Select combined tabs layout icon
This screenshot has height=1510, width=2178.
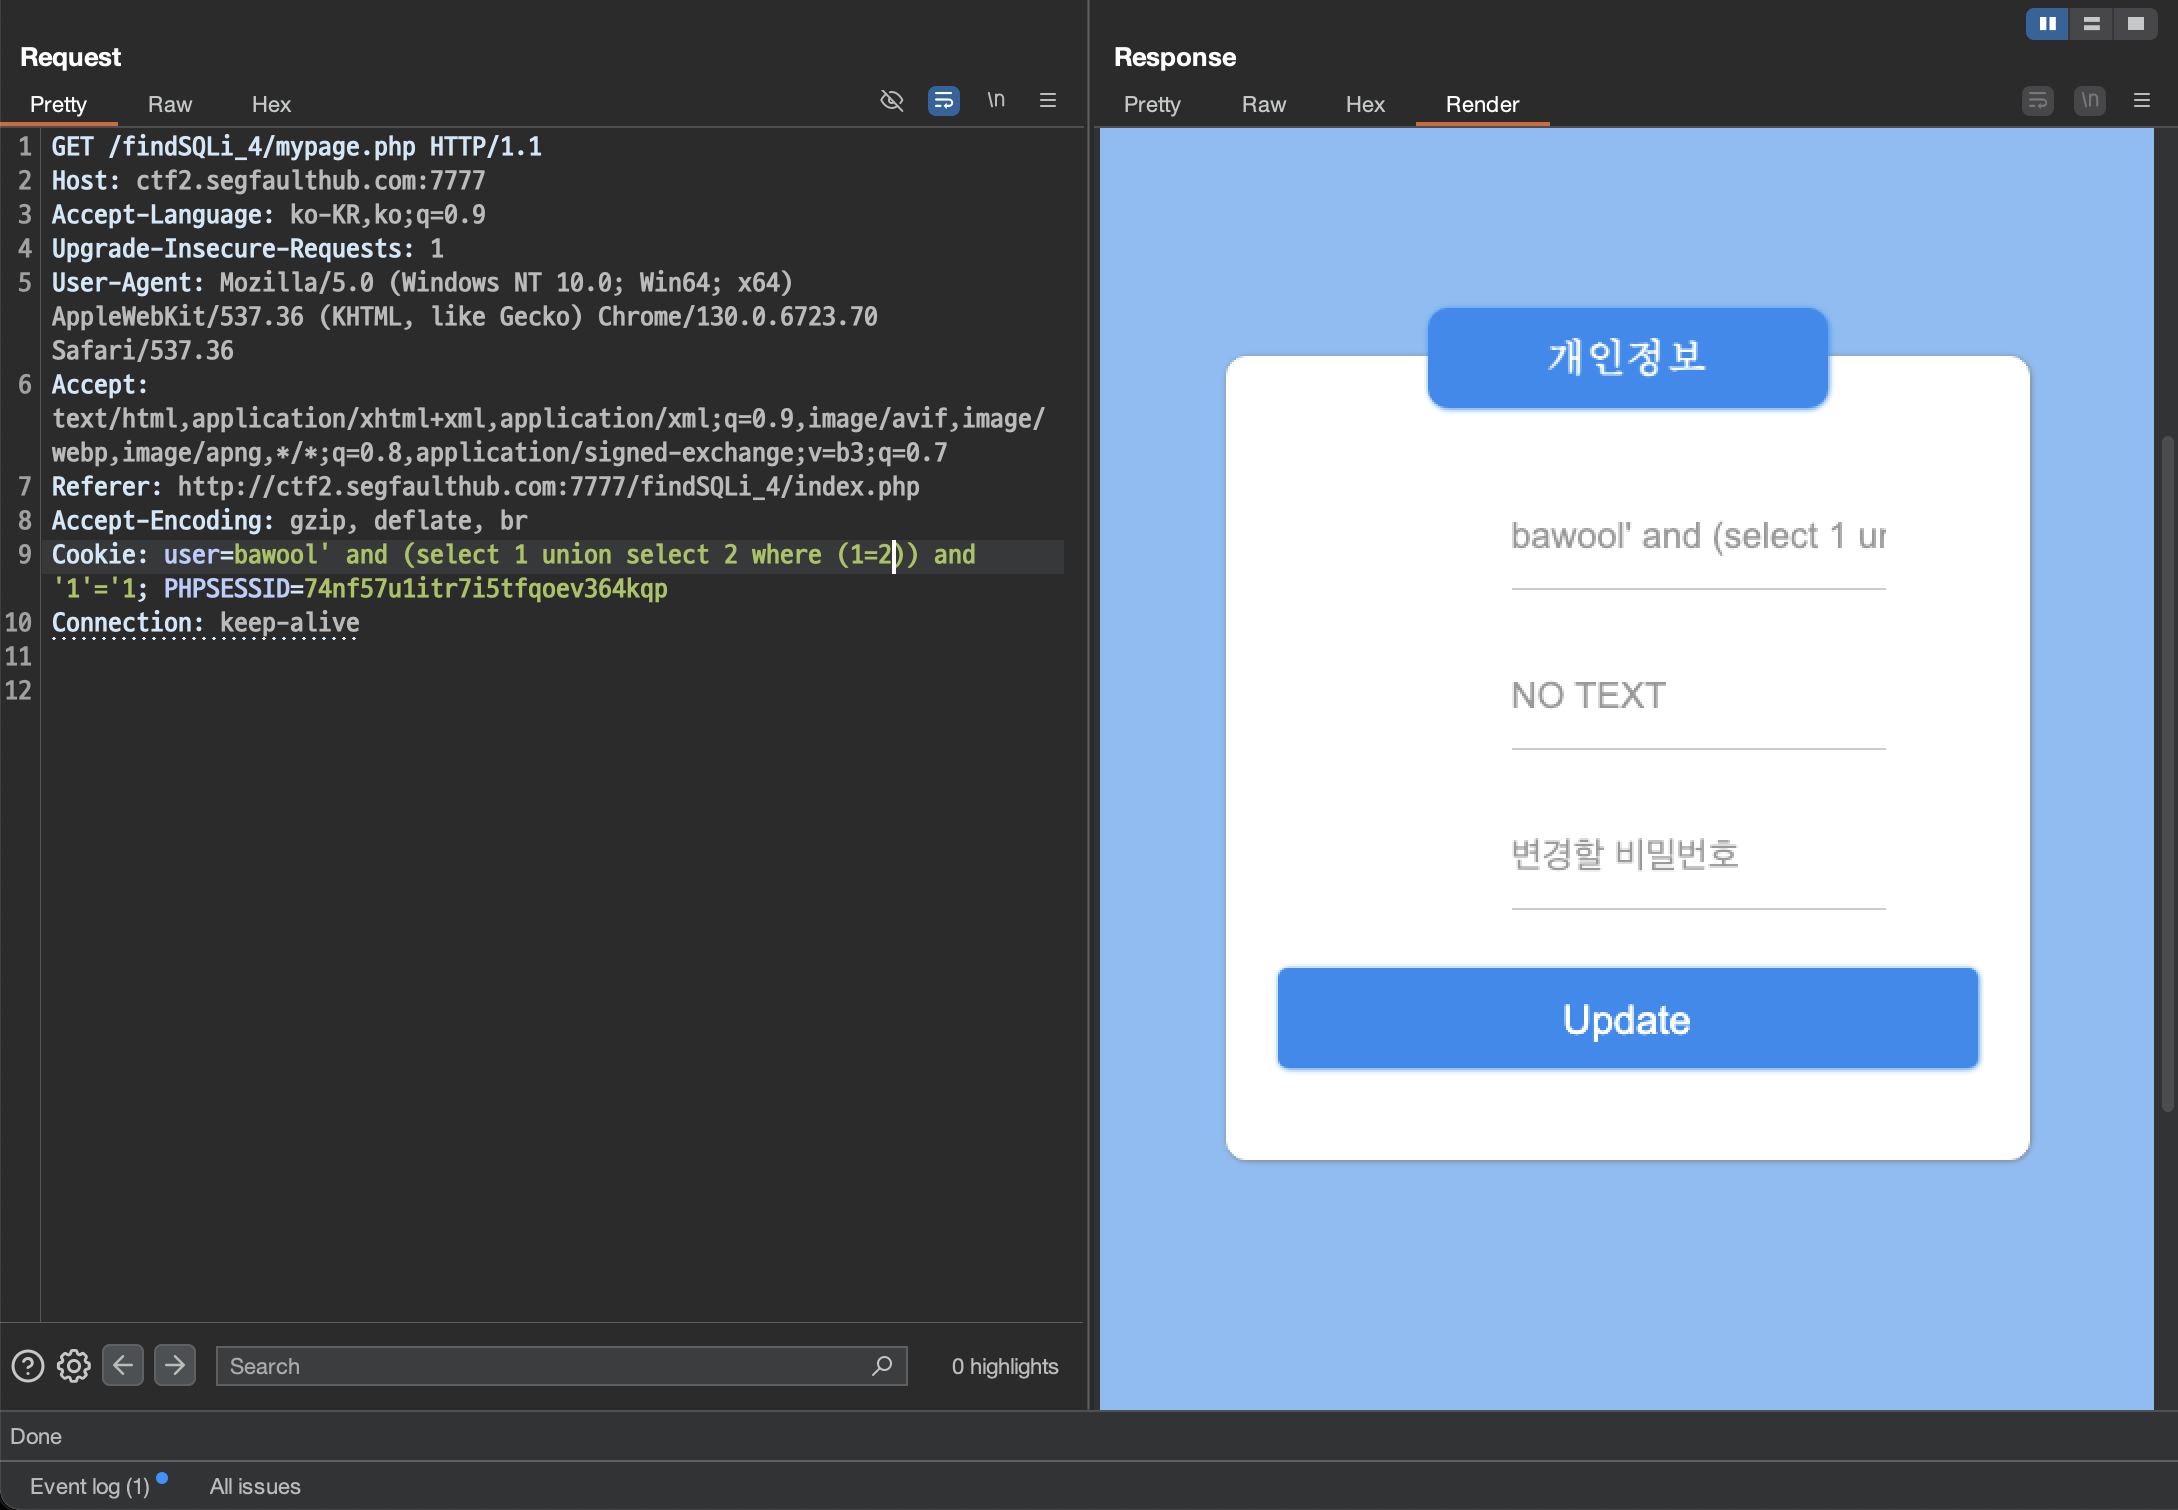[x=2135, y=24]
